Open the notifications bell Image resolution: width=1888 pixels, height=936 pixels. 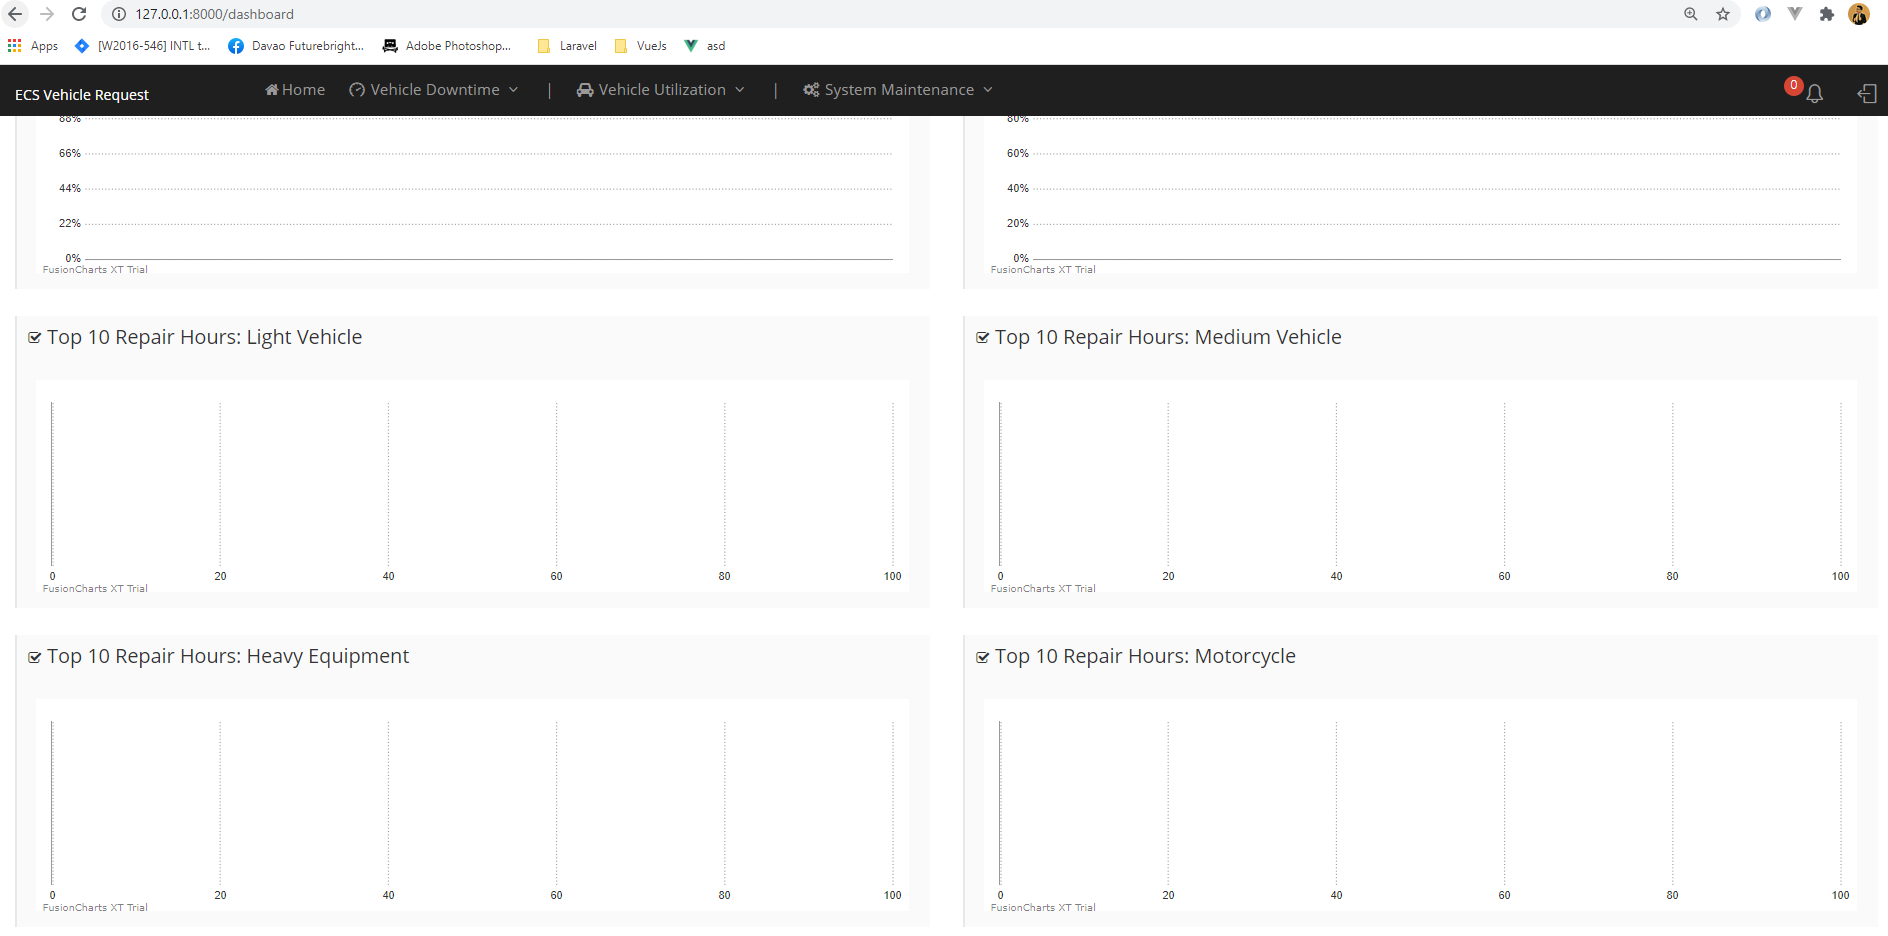pos(1815,94)
